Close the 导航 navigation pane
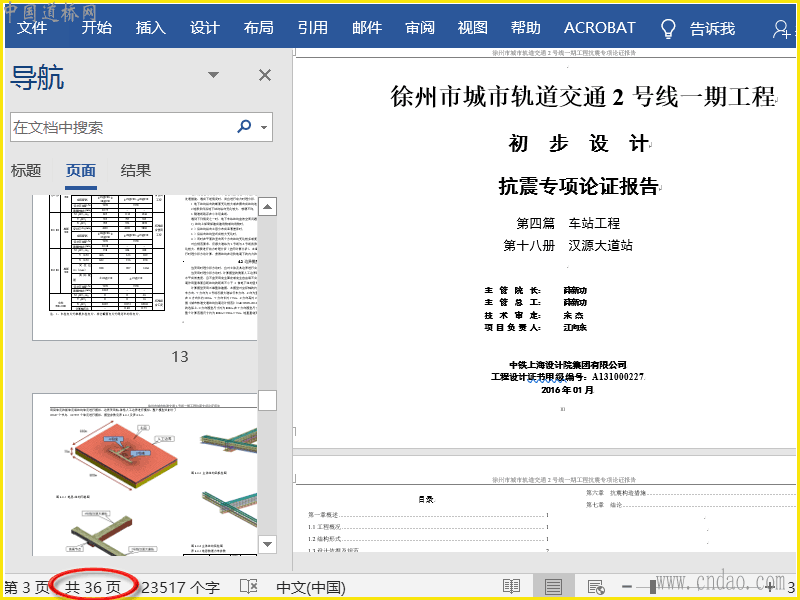 tap(265, 76)
